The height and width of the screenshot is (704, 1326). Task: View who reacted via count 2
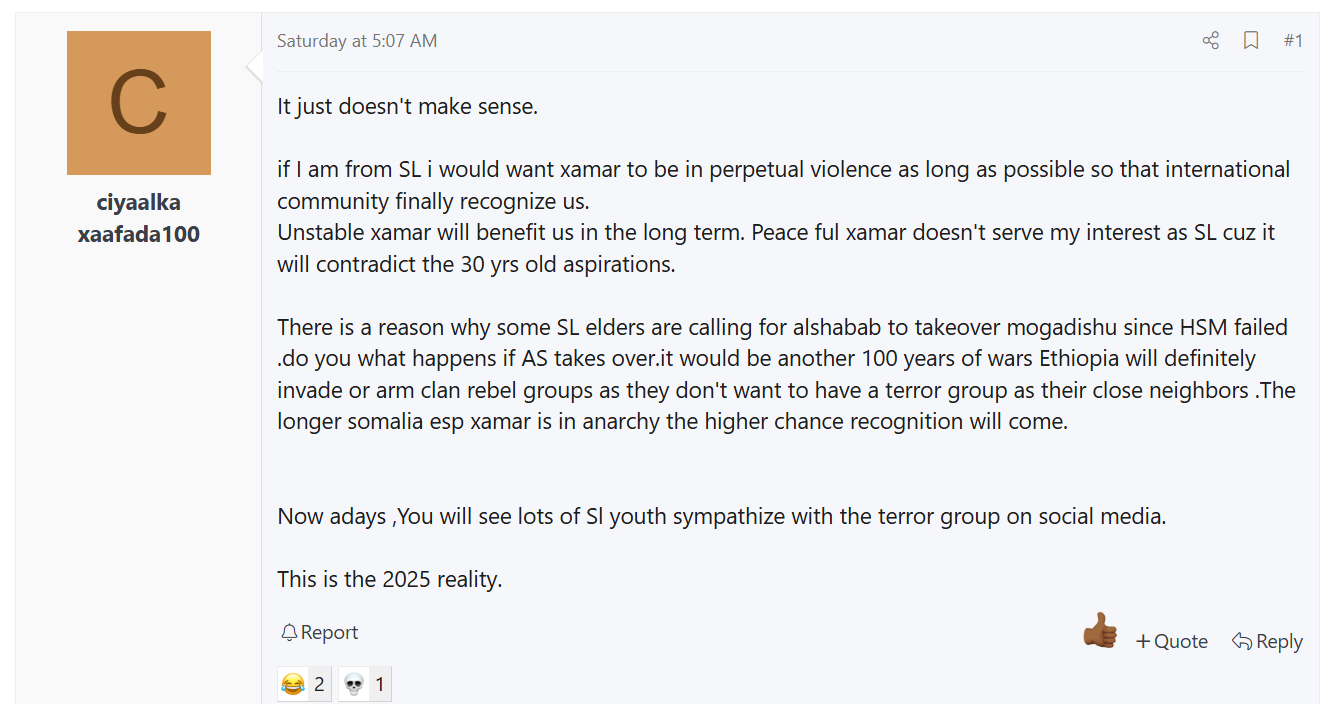point(319,684)
